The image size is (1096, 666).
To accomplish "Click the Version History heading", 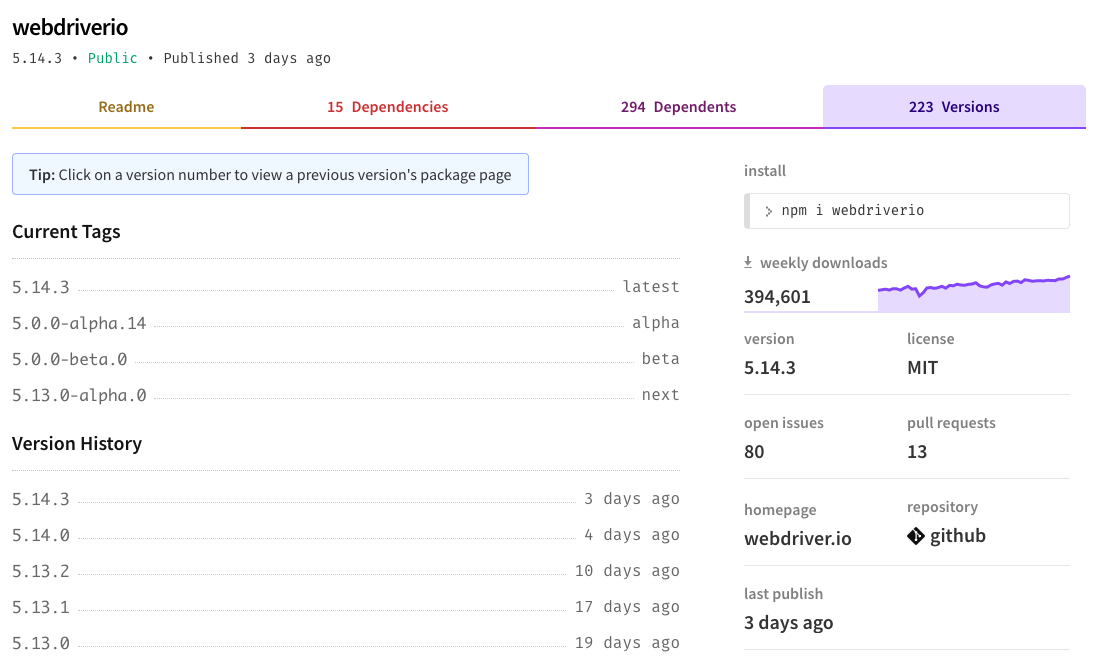I will tap(77, 444).
